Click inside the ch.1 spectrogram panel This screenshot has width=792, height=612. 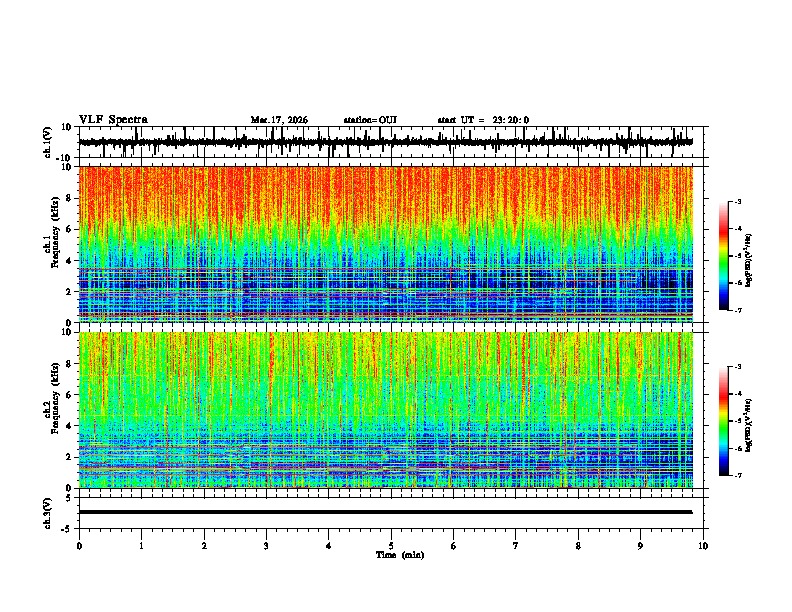[386, 244]
